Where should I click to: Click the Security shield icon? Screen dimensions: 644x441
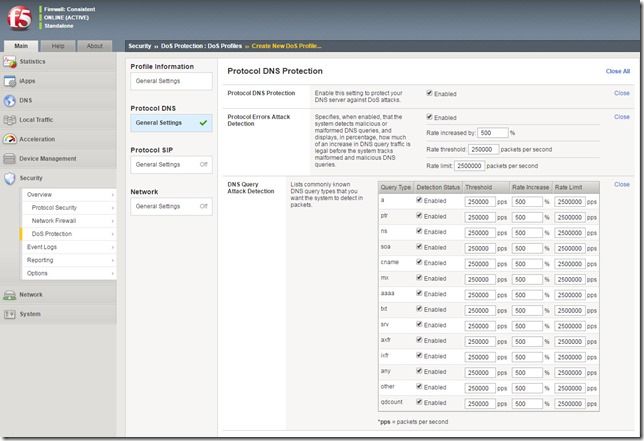[10, 178]
